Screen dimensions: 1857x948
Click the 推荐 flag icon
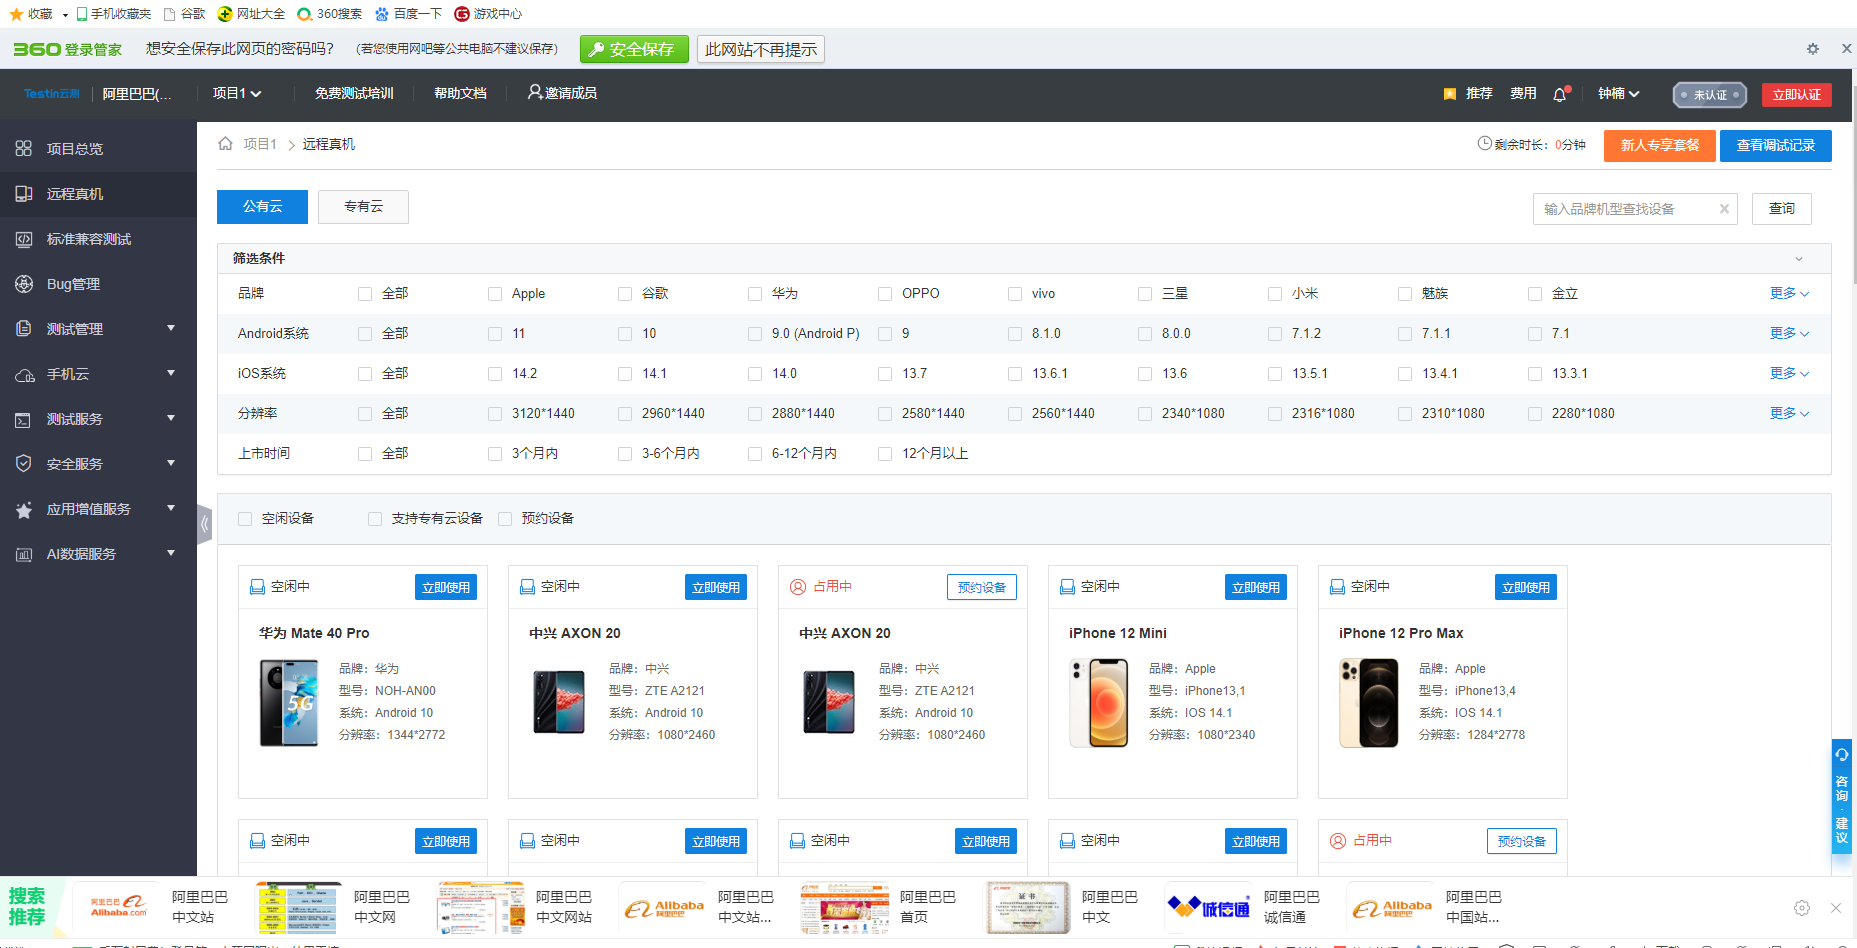(x=1450, y=94)
